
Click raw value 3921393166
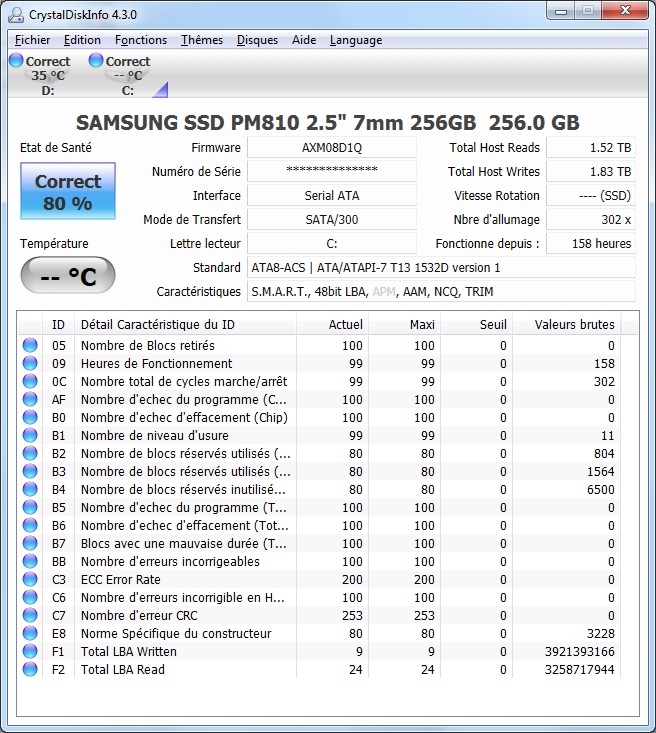click(579, 651)
